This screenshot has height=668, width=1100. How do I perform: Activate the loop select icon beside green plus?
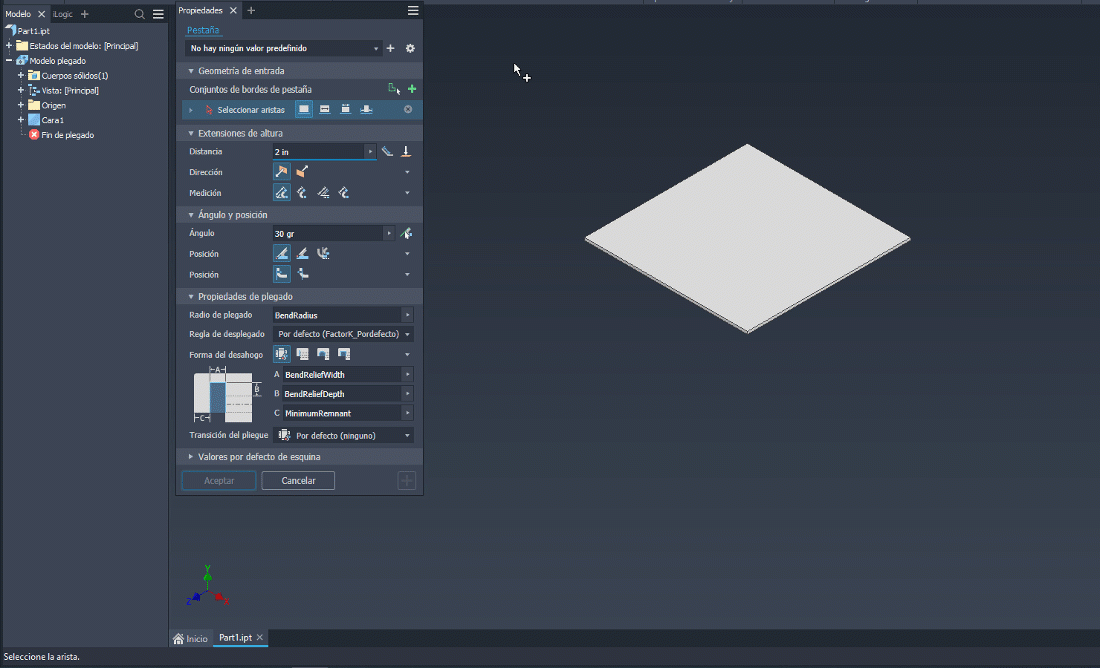(x=394, y=89)
